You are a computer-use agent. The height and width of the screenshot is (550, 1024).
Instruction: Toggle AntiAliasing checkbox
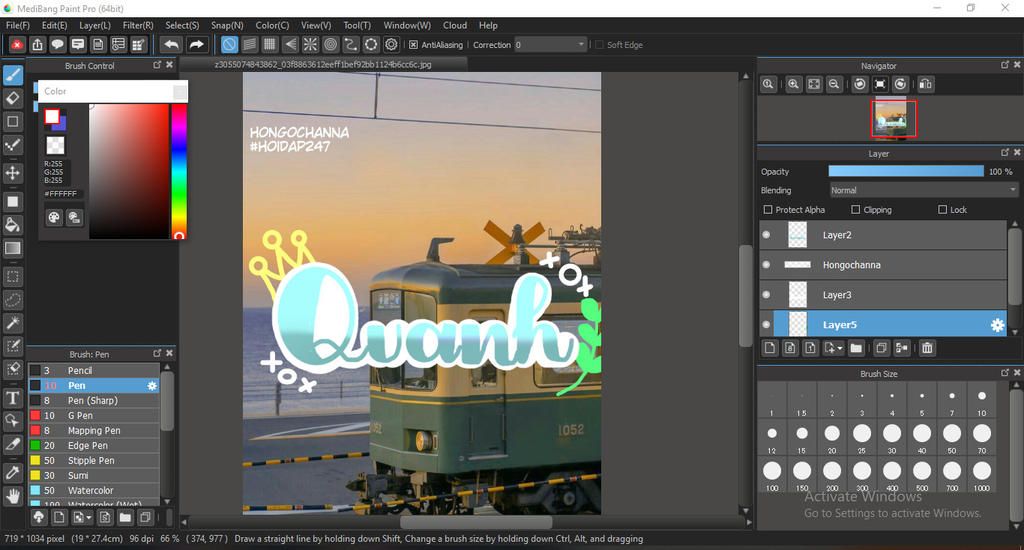[413, 44]
